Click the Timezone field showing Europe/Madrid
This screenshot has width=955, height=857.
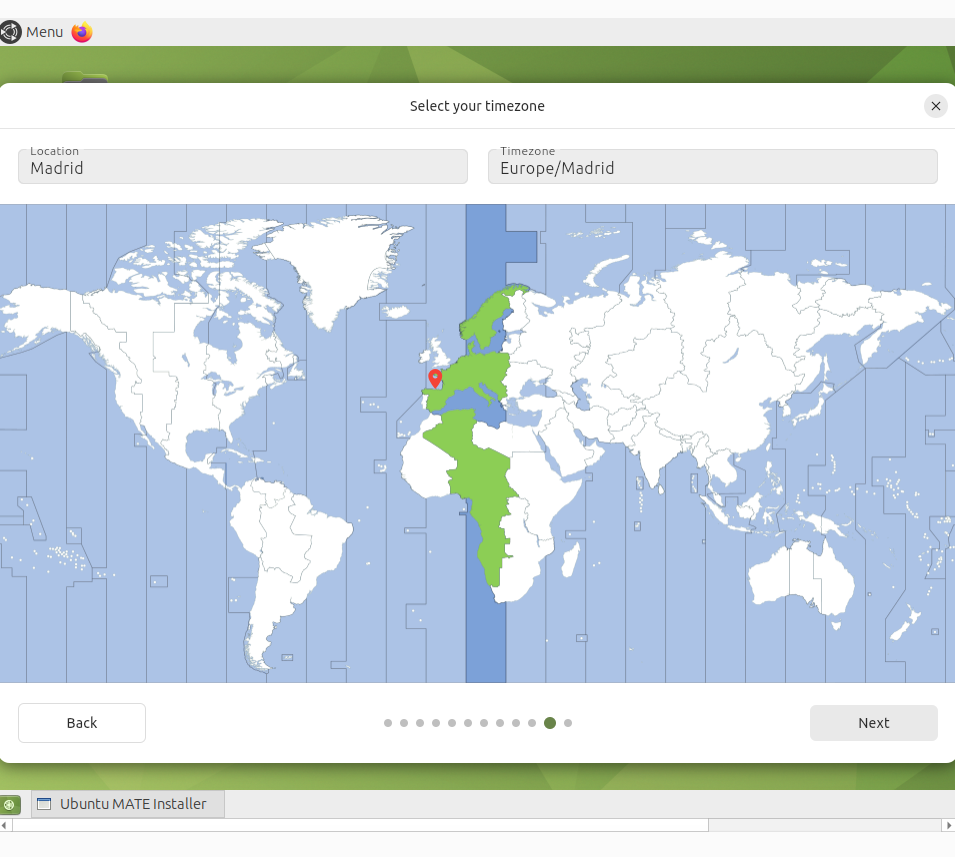point(713,166)
